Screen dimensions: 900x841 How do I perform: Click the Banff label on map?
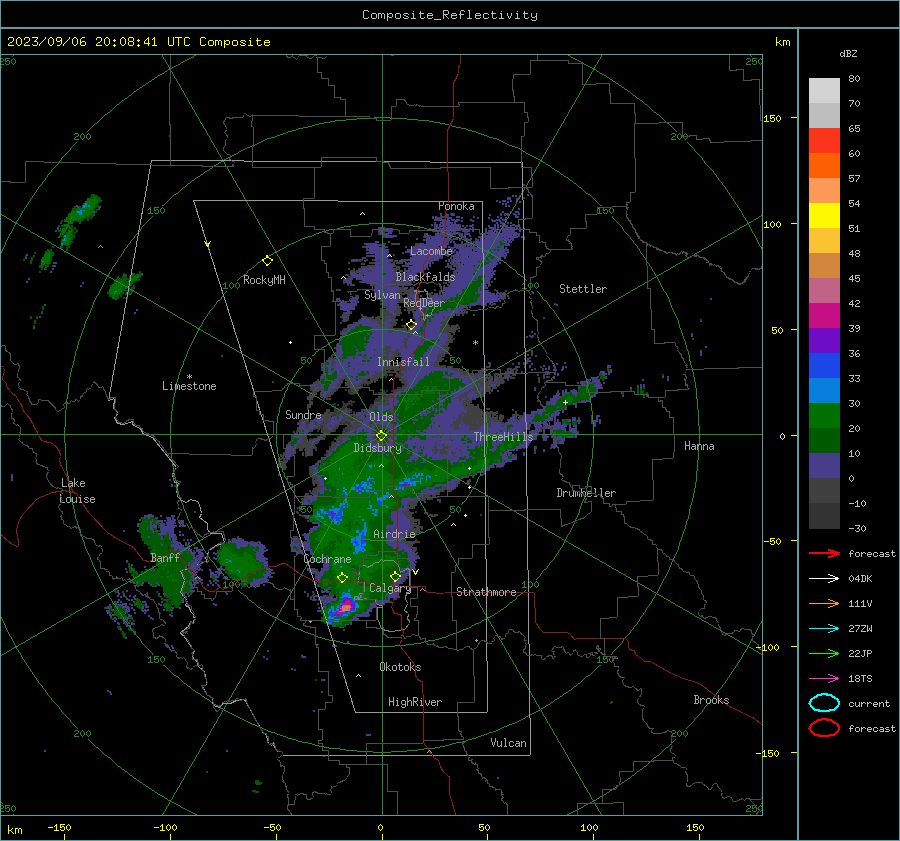click(165, 558)
